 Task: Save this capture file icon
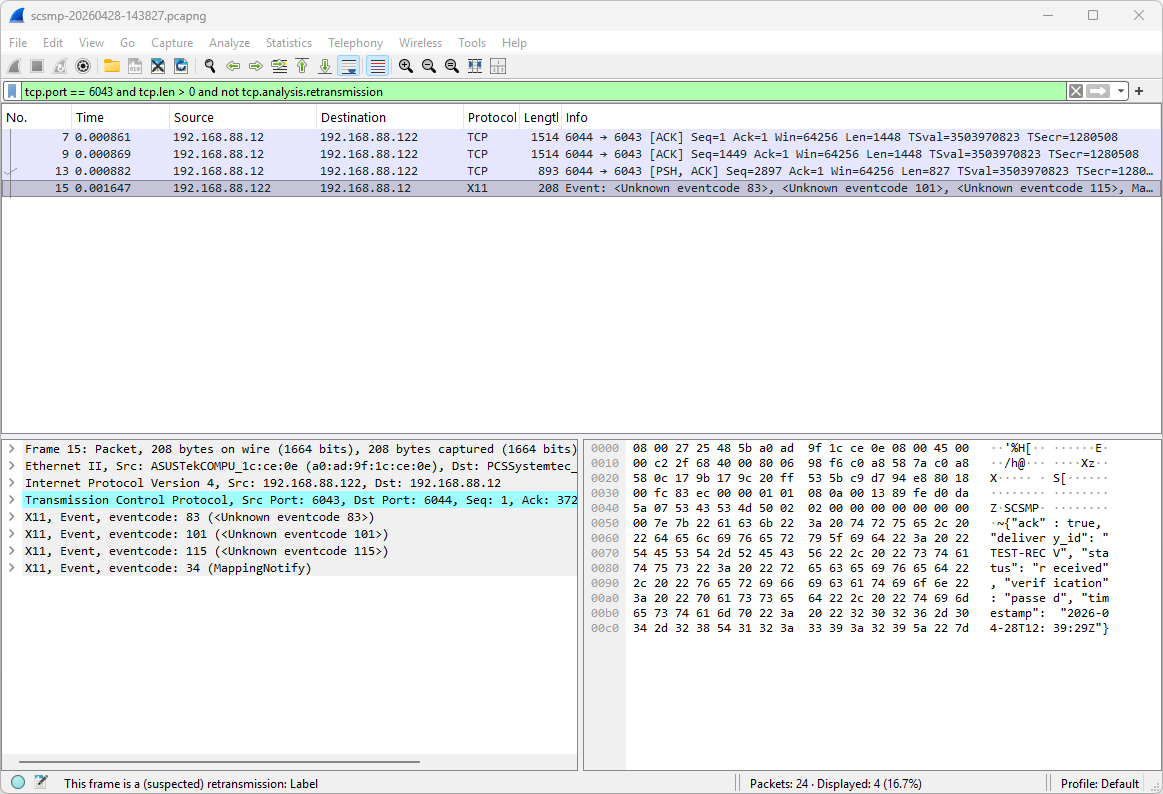134,66
